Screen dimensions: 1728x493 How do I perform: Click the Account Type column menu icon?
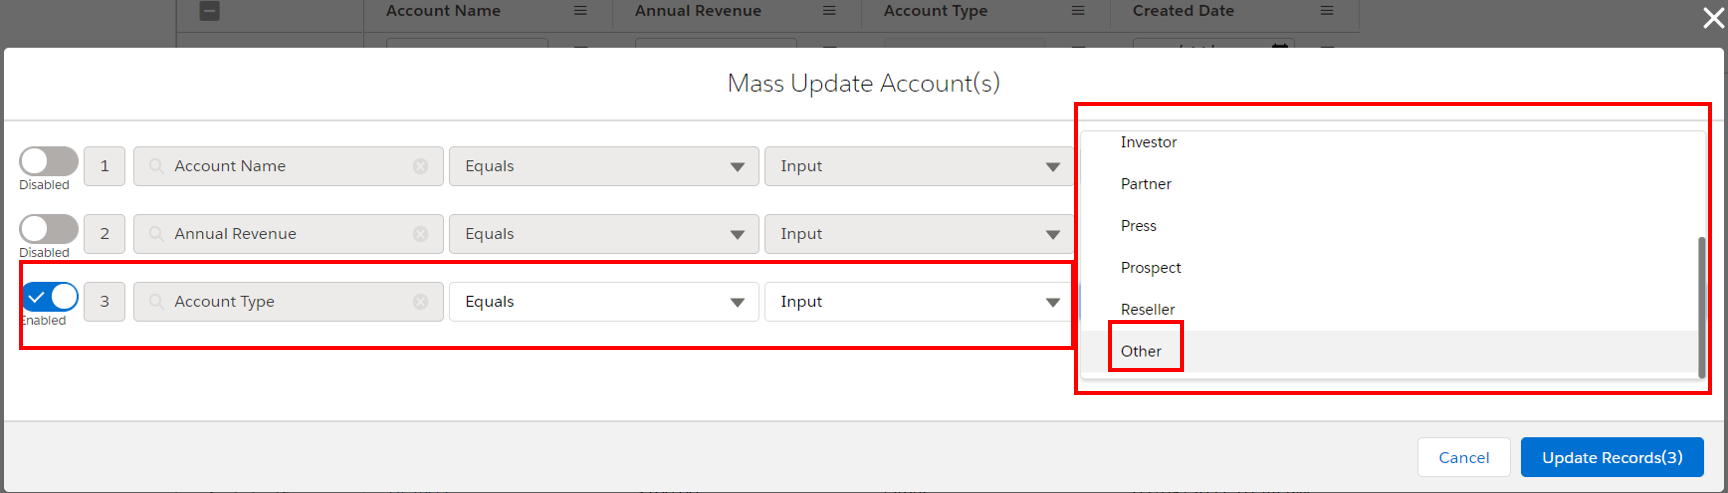click(1078, 11)
